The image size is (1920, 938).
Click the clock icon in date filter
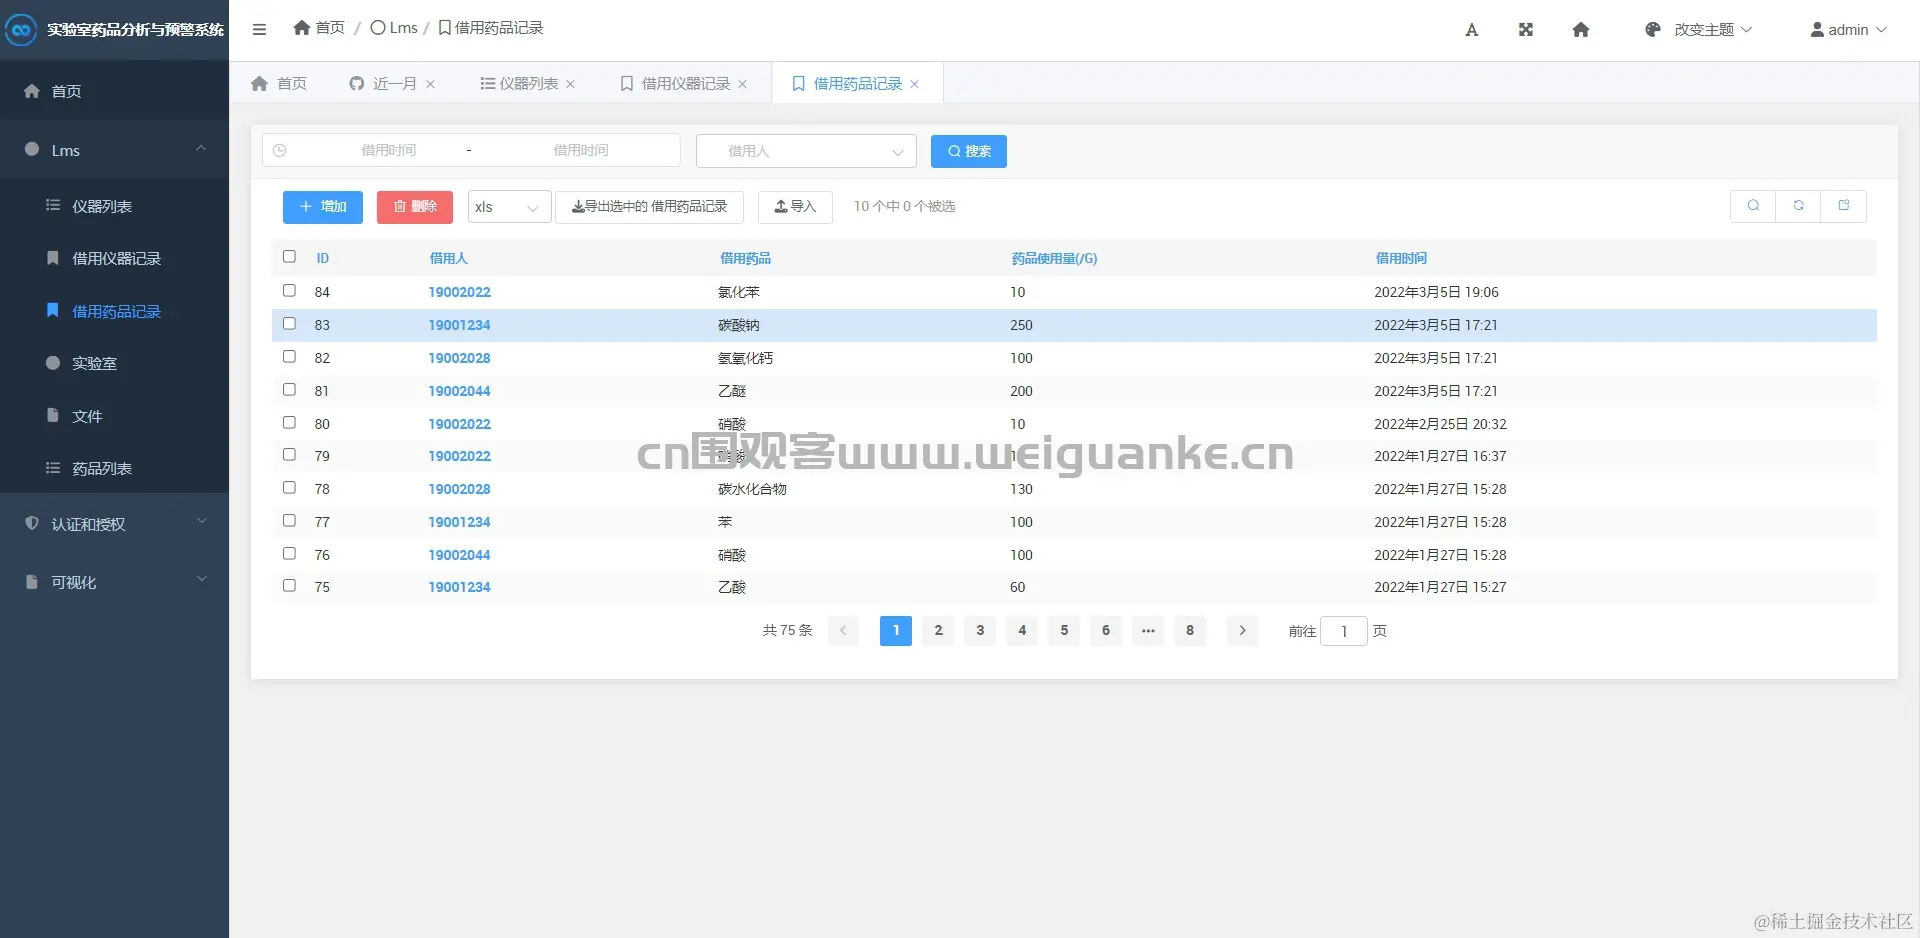(x=280, y=151)
